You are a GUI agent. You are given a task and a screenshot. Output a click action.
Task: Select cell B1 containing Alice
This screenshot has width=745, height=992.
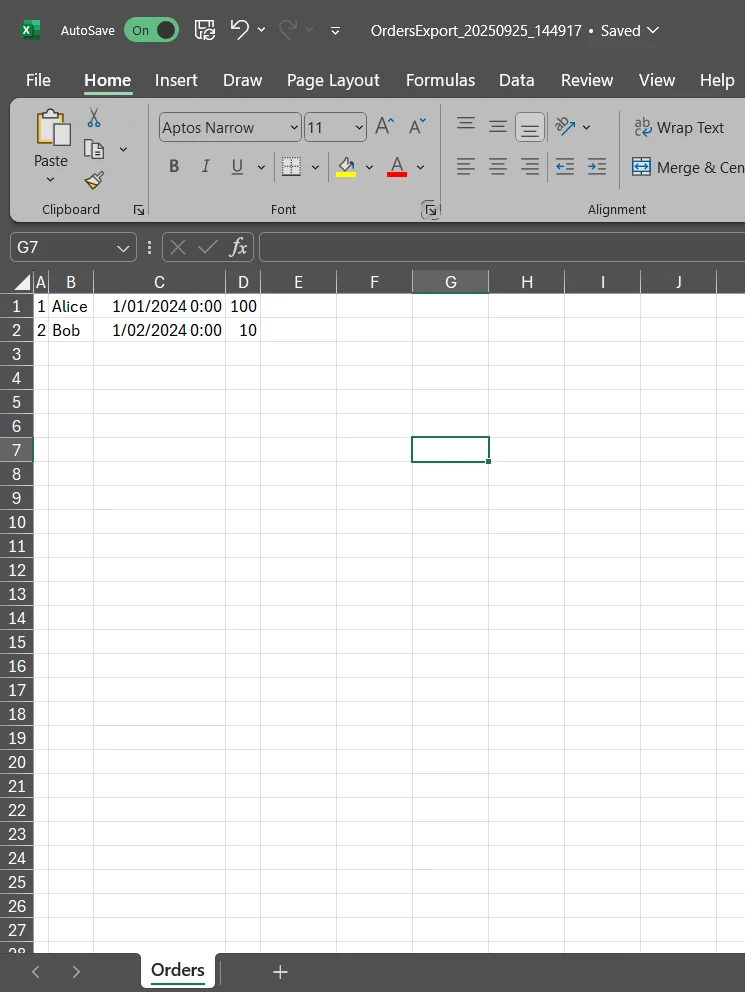click(x=70, y=306)
